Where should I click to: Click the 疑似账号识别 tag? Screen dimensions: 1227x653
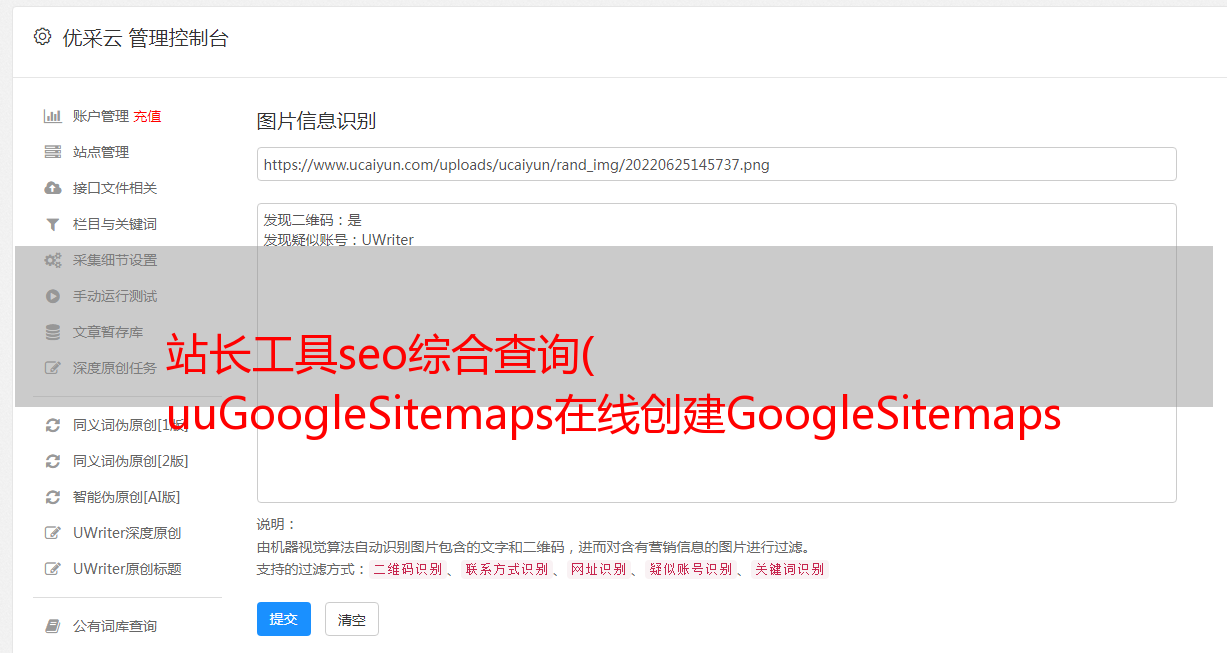691,569
